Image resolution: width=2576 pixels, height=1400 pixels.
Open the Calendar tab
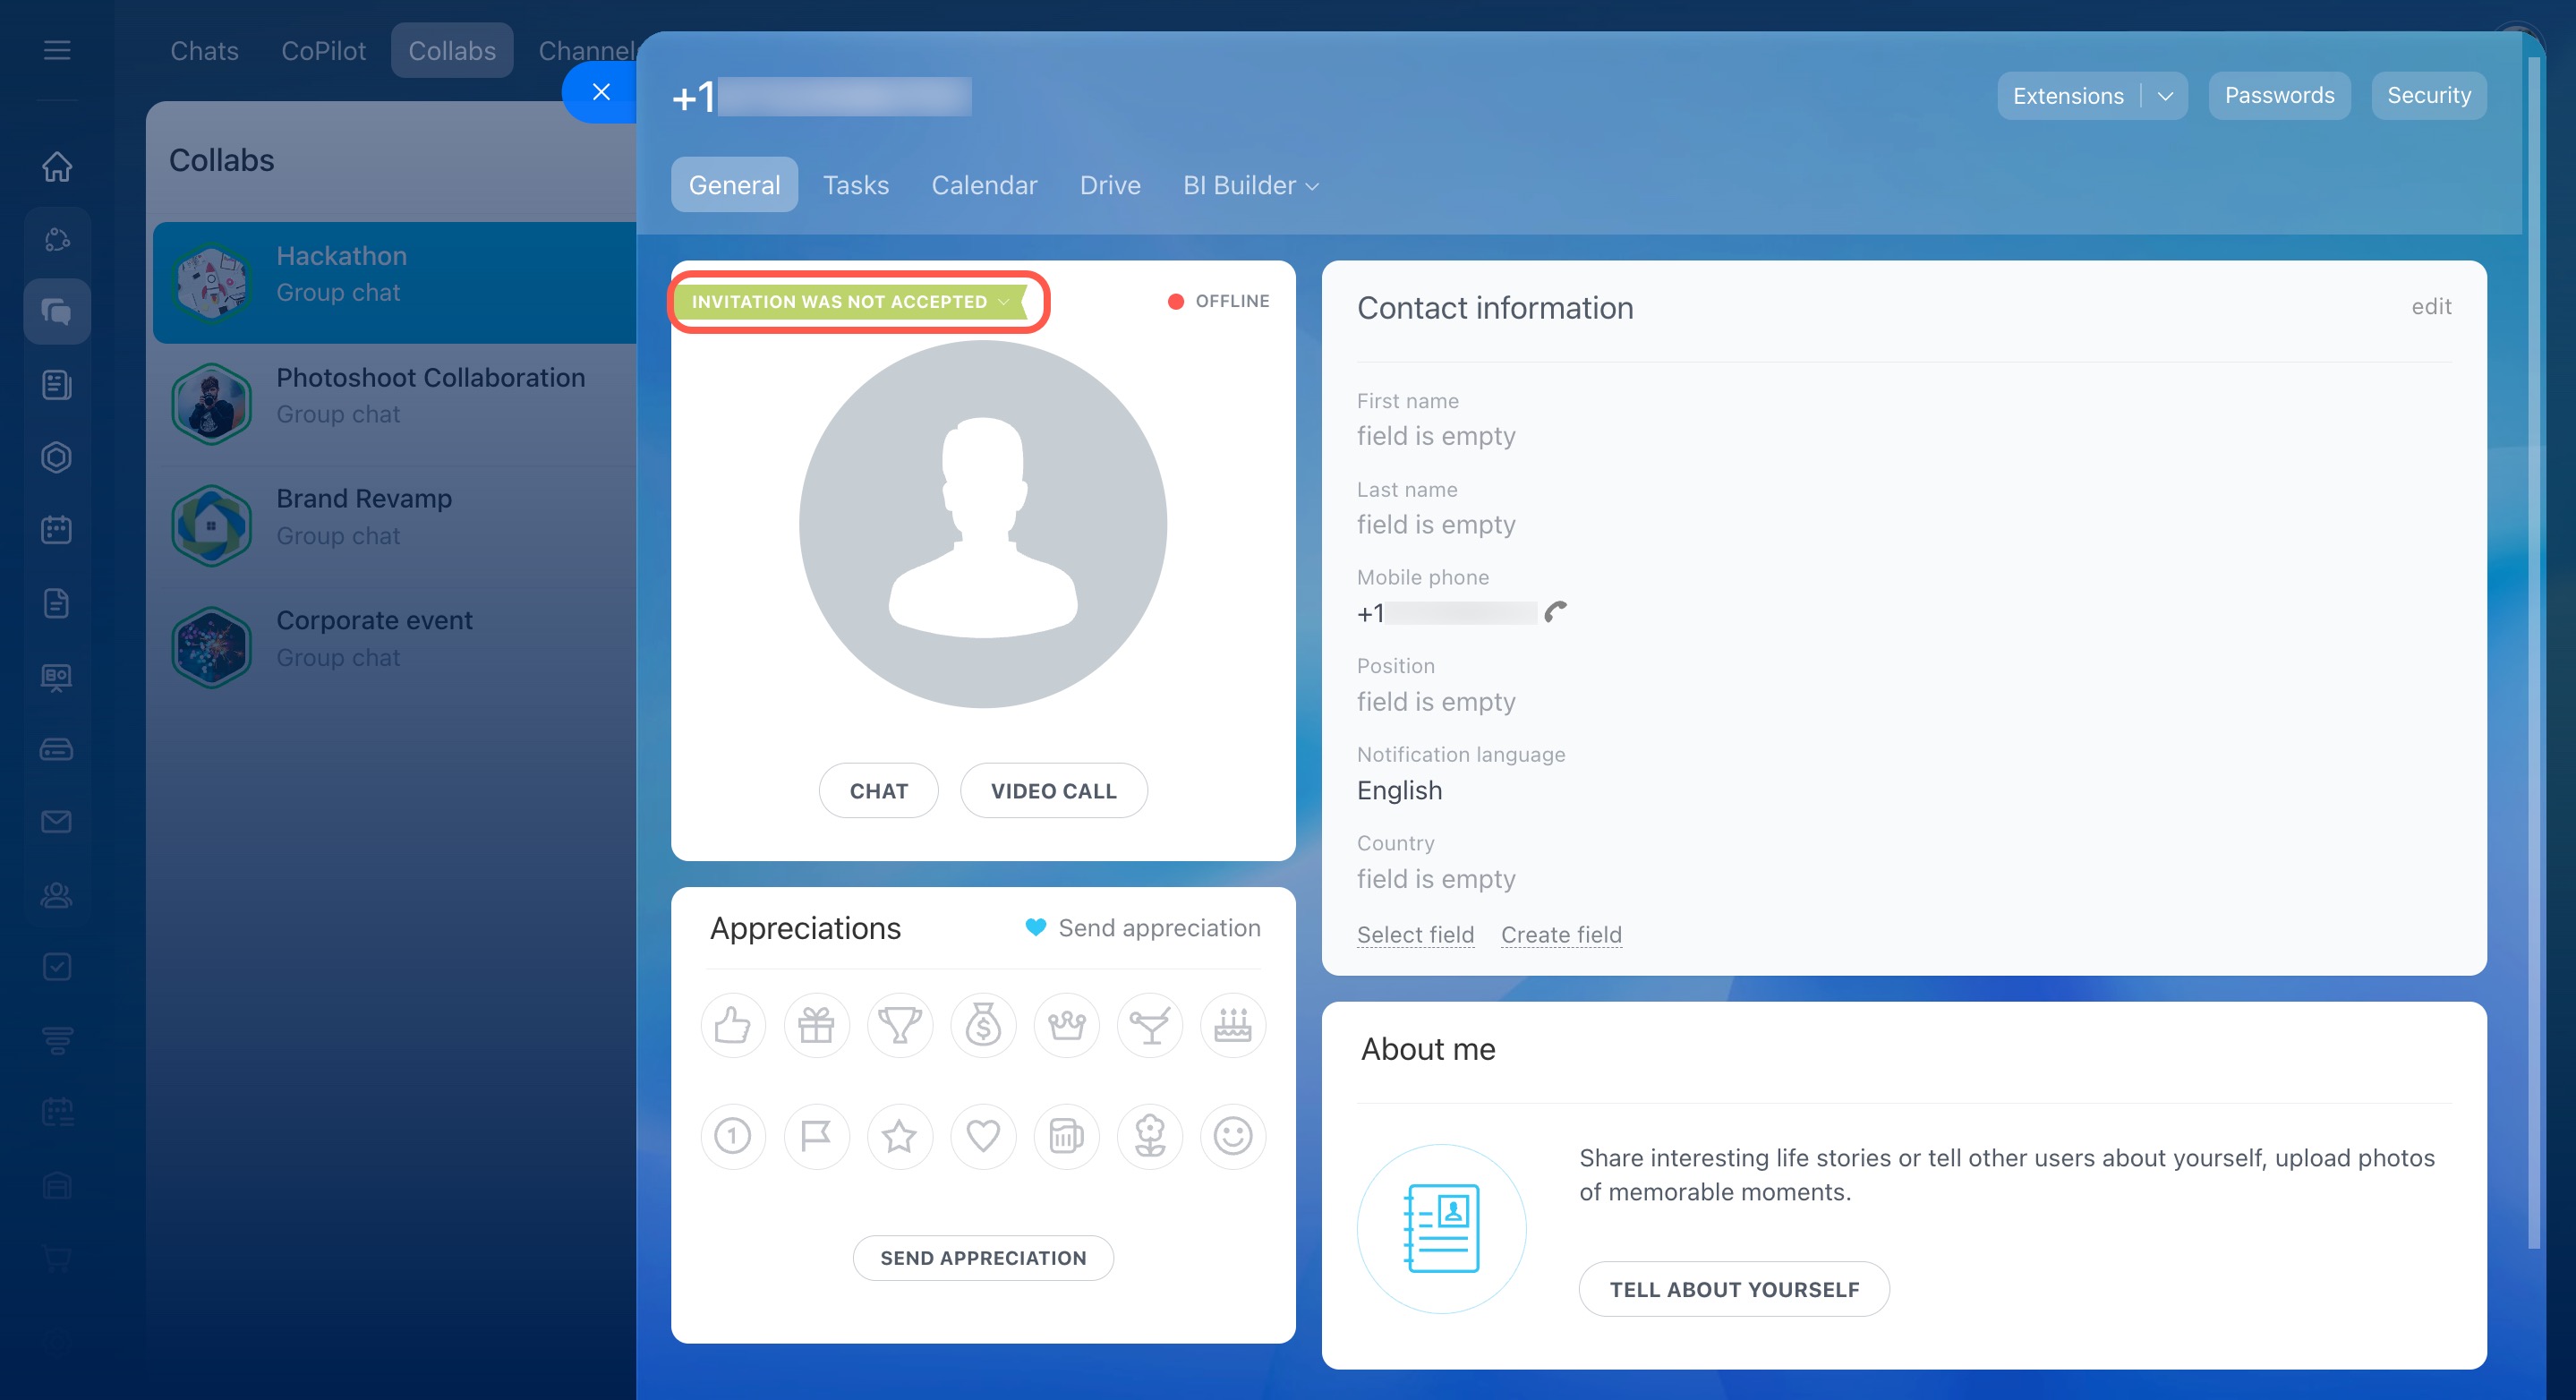point(983,186)
